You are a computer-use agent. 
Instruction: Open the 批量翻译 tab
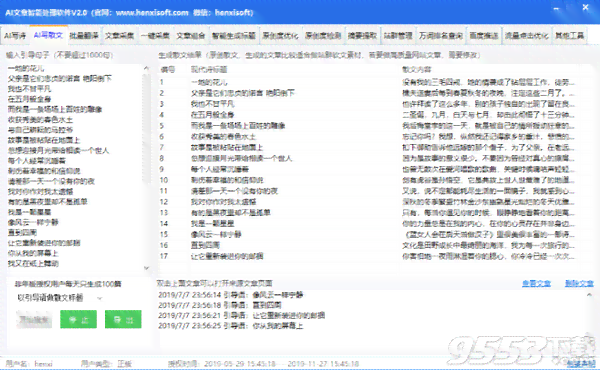click(84, 36)
